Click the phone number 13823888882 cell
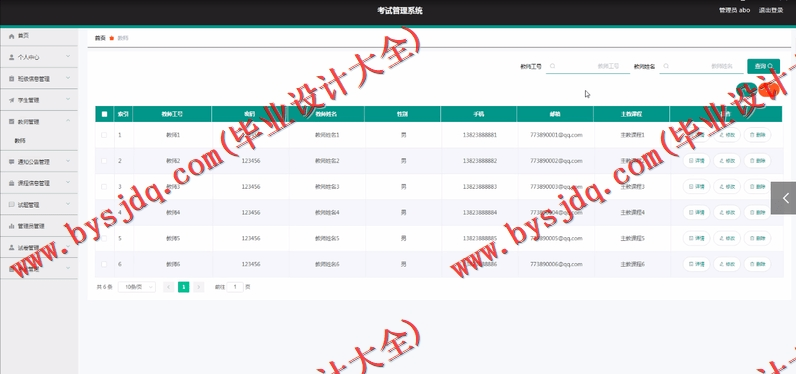This screenshot has height=374, width=796. pos(480,161)
